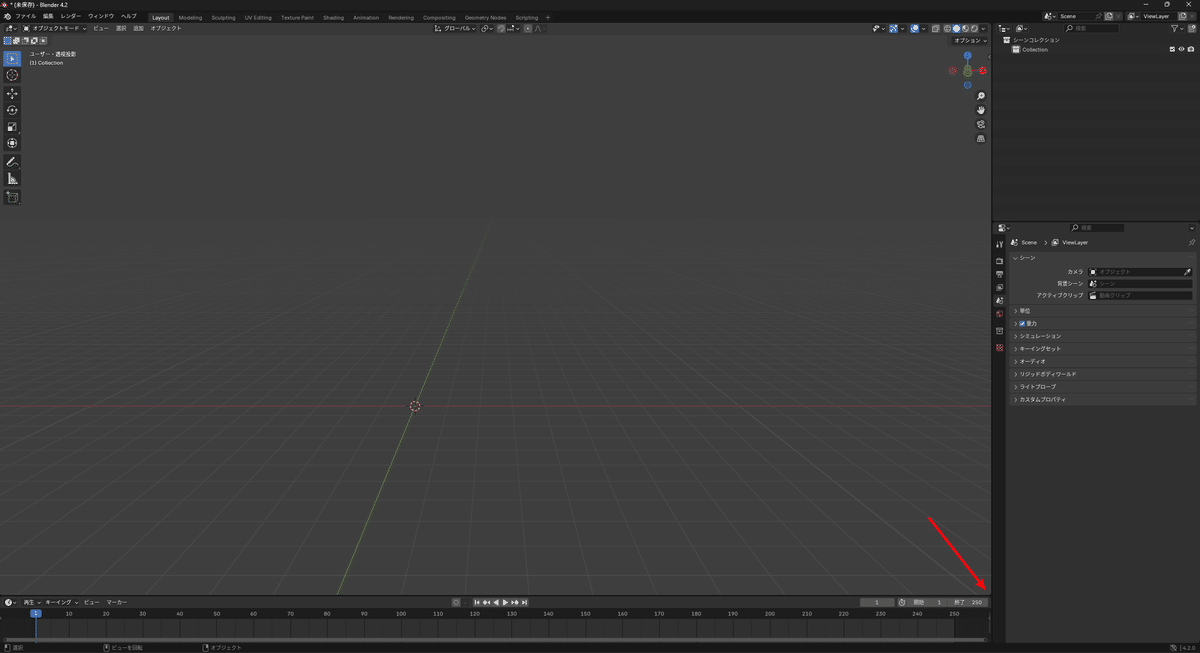Select the Annotate tool
The height and width of the screenshot is (653, 1200).
pos(12,162)
